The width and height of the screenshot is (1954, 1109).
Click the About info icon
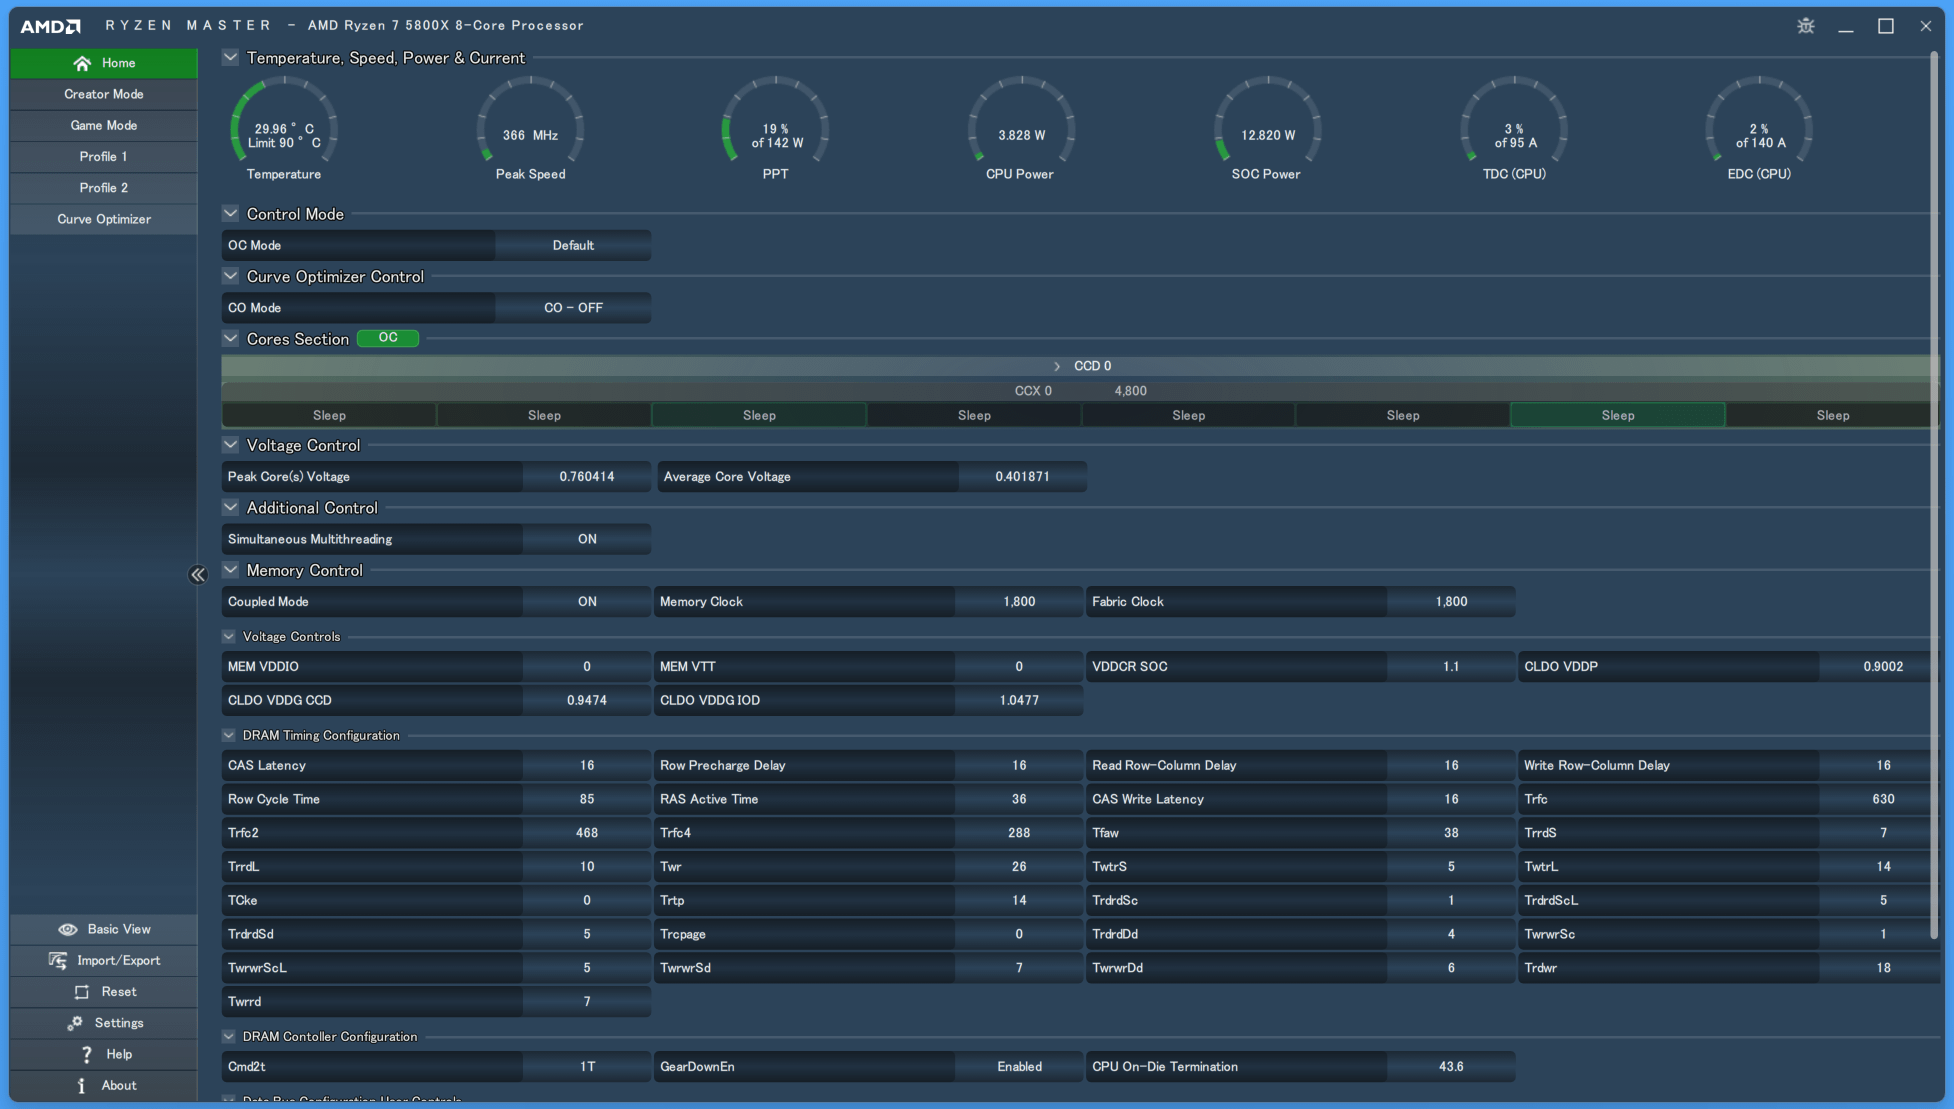[82, 1085]
